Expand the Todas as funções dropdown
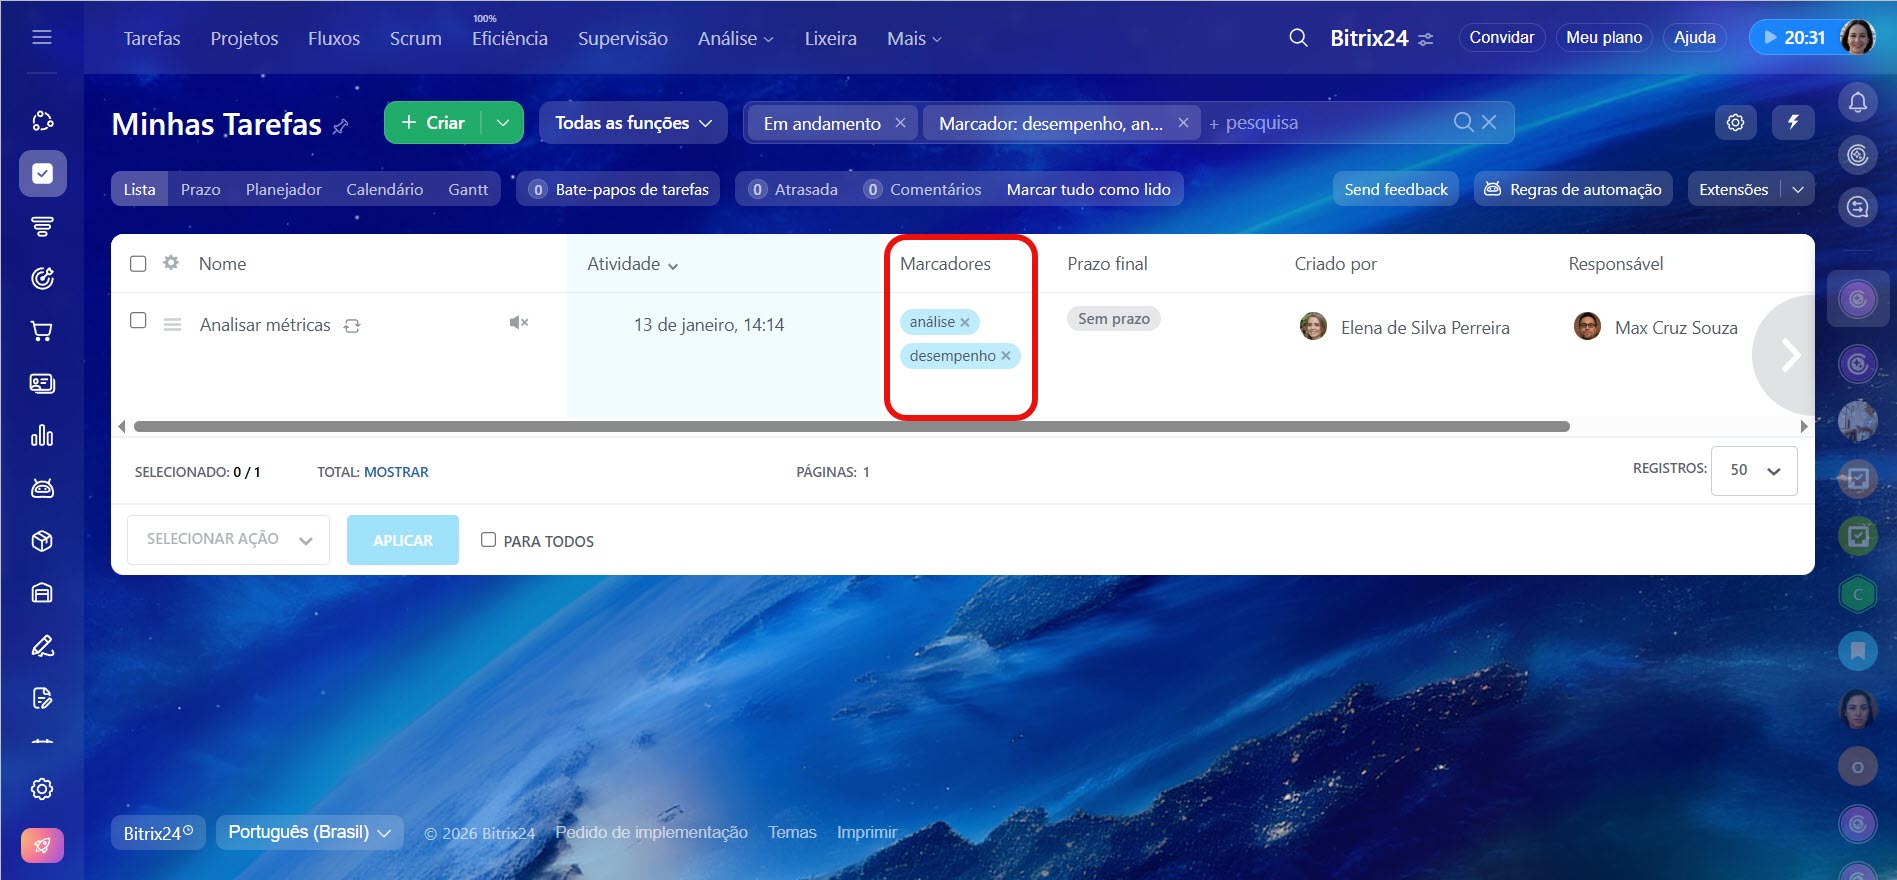The height and width of the screenshot is (880, 1897). point(633,123)
